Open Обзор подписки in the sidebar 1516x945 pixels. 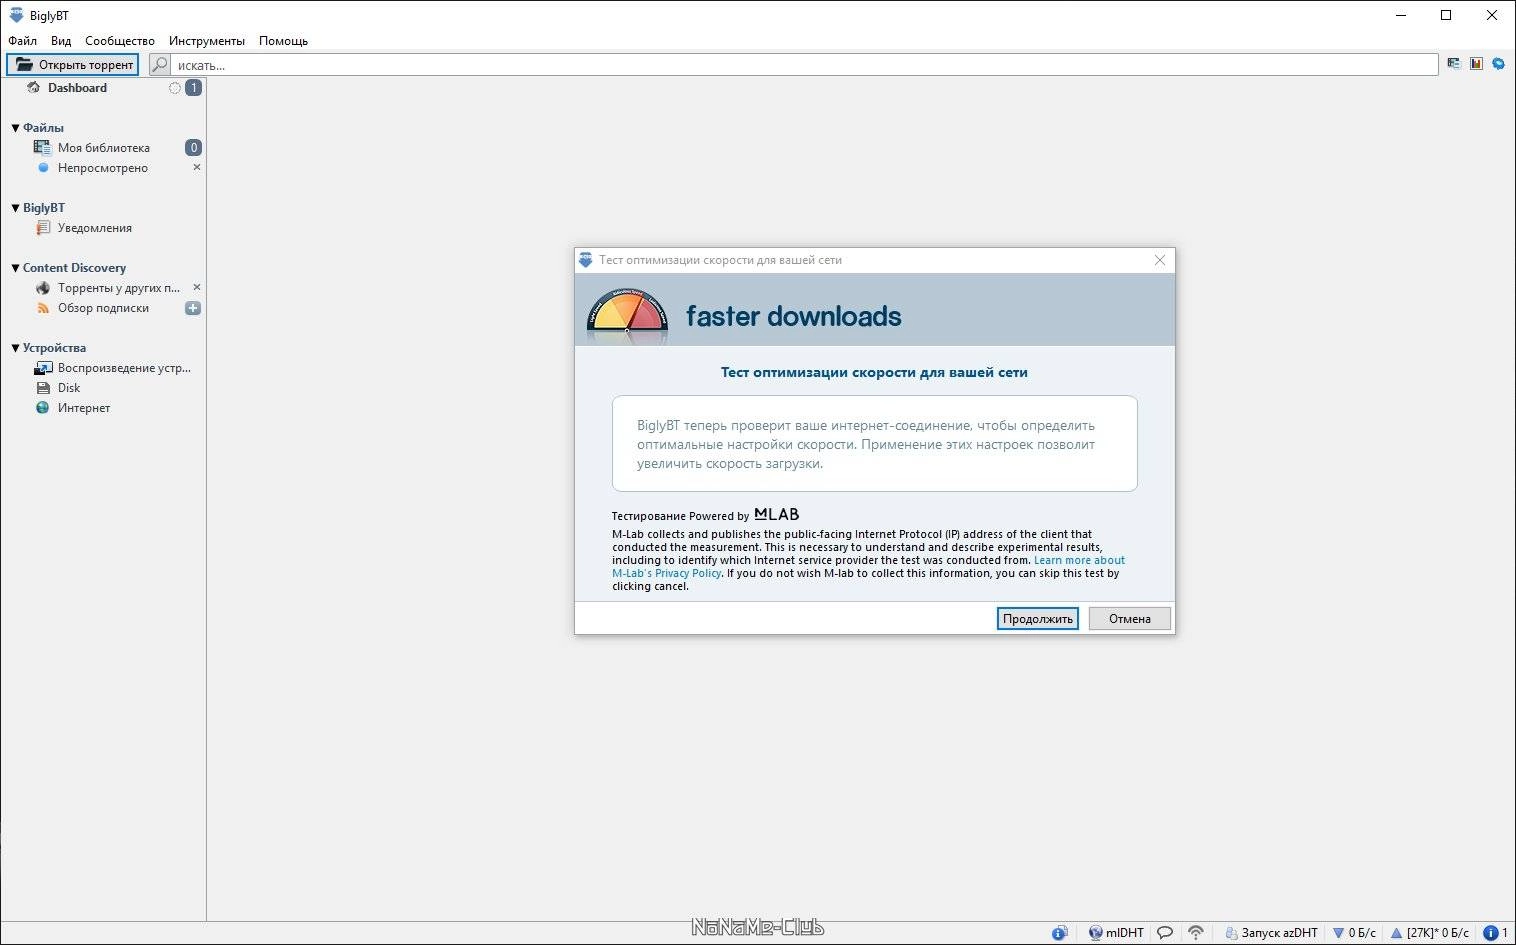click(x=103, y=308)
